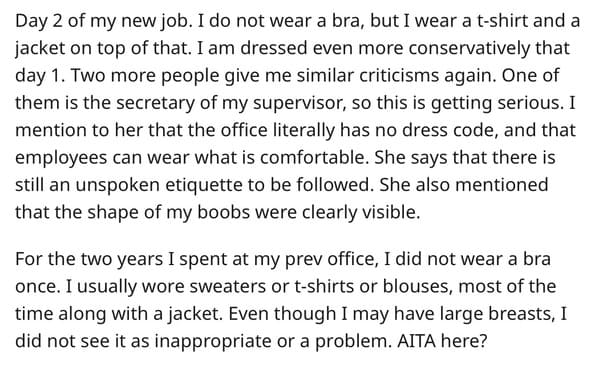Click the word "AITA" in the post

[416, 340]
